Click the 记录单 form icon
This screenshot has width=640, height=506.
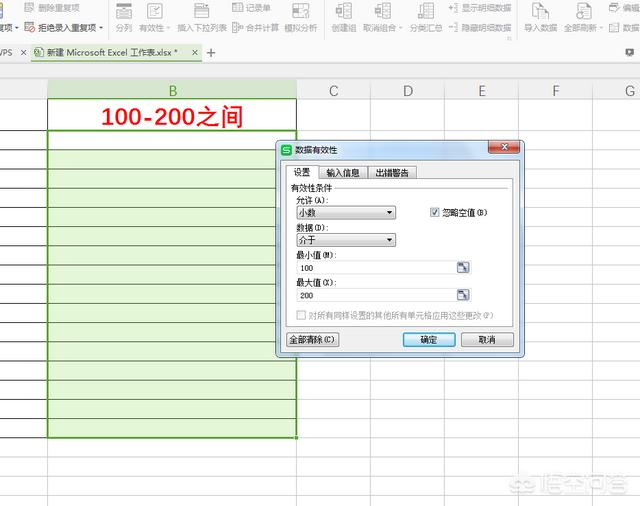(237, 7)
